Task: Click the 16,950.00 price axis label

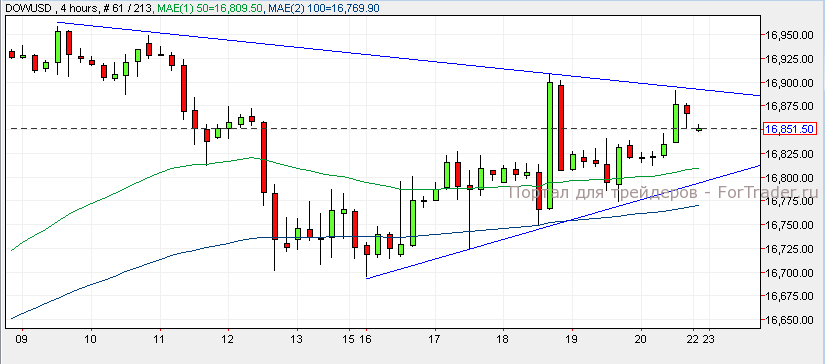Action: [x=789, y=35]
